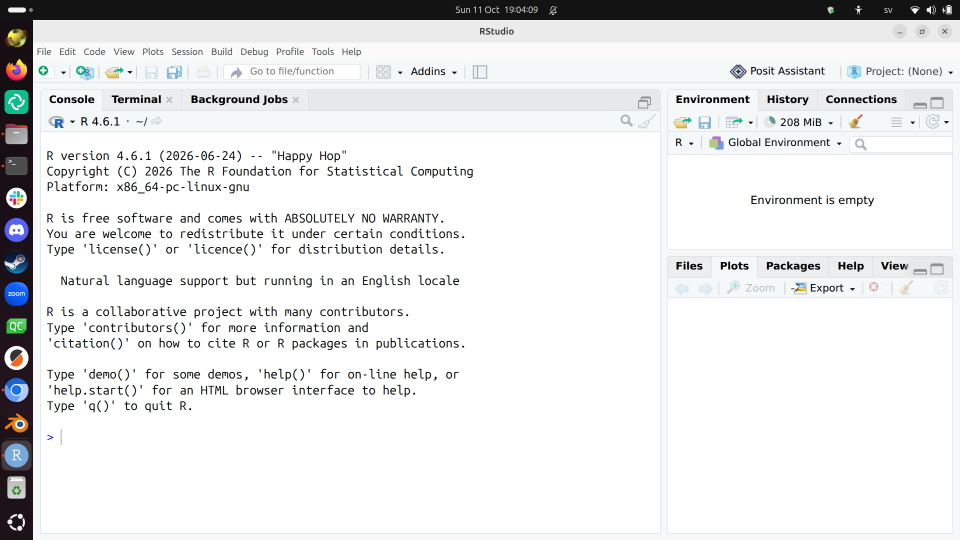The image size is (960, 540).
Task: Expand the panes layout dropdown arrow
Action: click(x=400, y=72)
